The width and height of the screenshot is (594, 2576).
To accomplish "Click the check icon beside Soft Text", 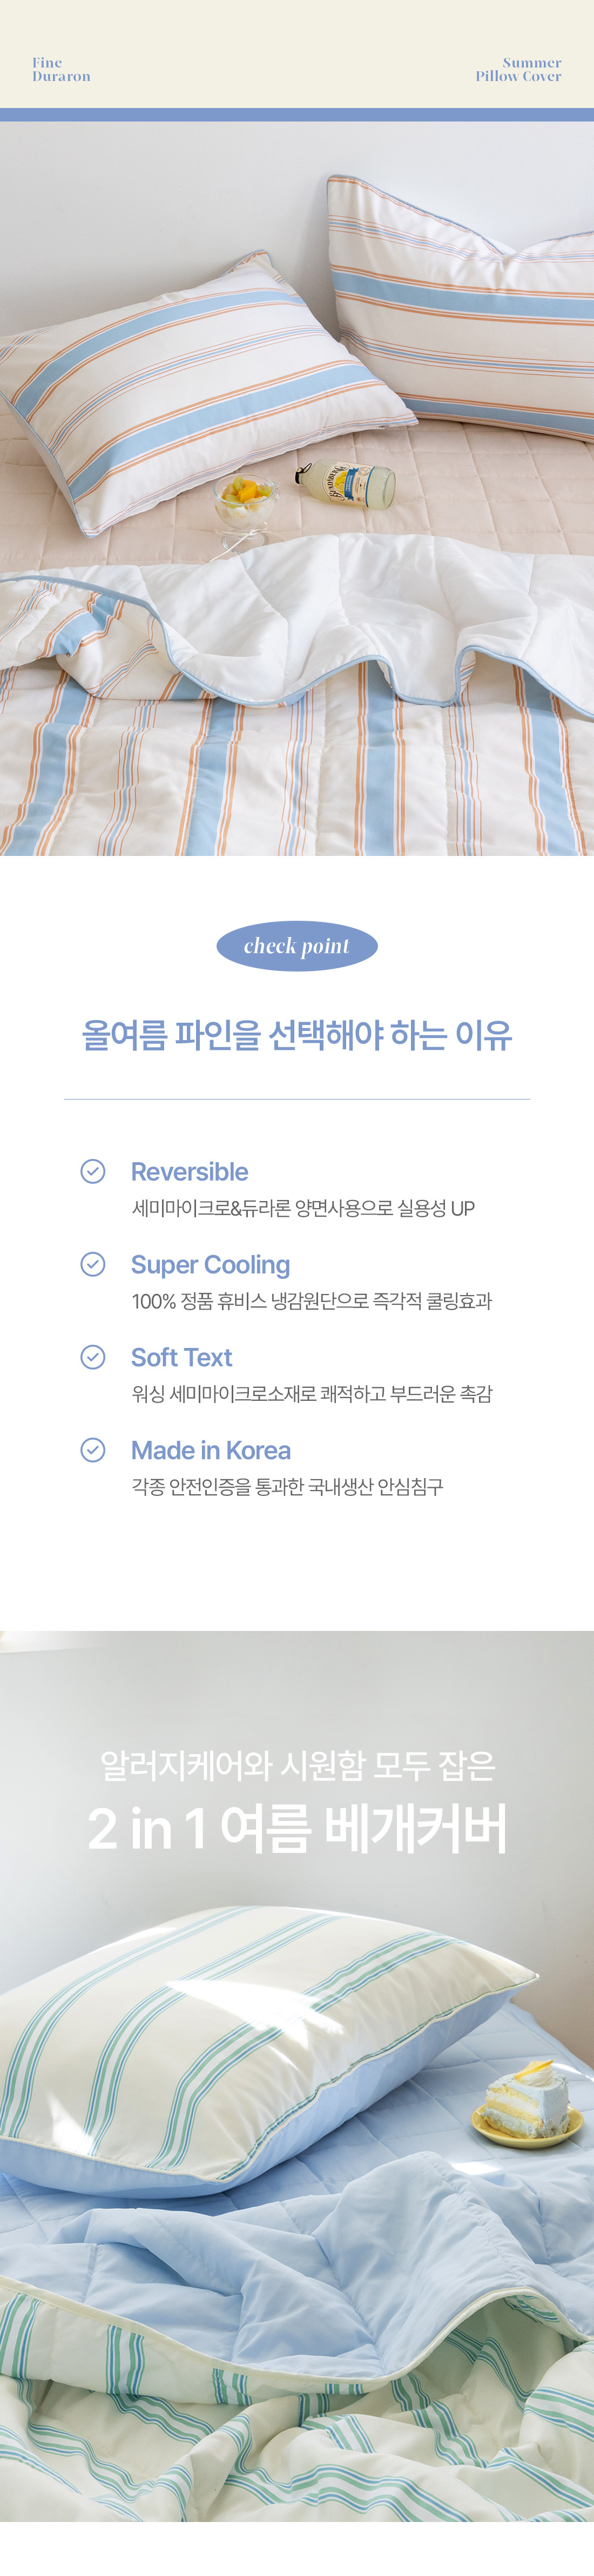I will pyautogui.click(x=93, y=1357).
